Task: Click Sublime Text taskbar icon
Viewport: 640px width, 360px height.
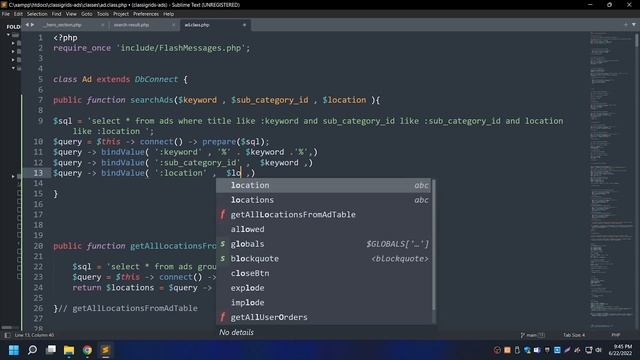Action: click(x=105, y=350)
